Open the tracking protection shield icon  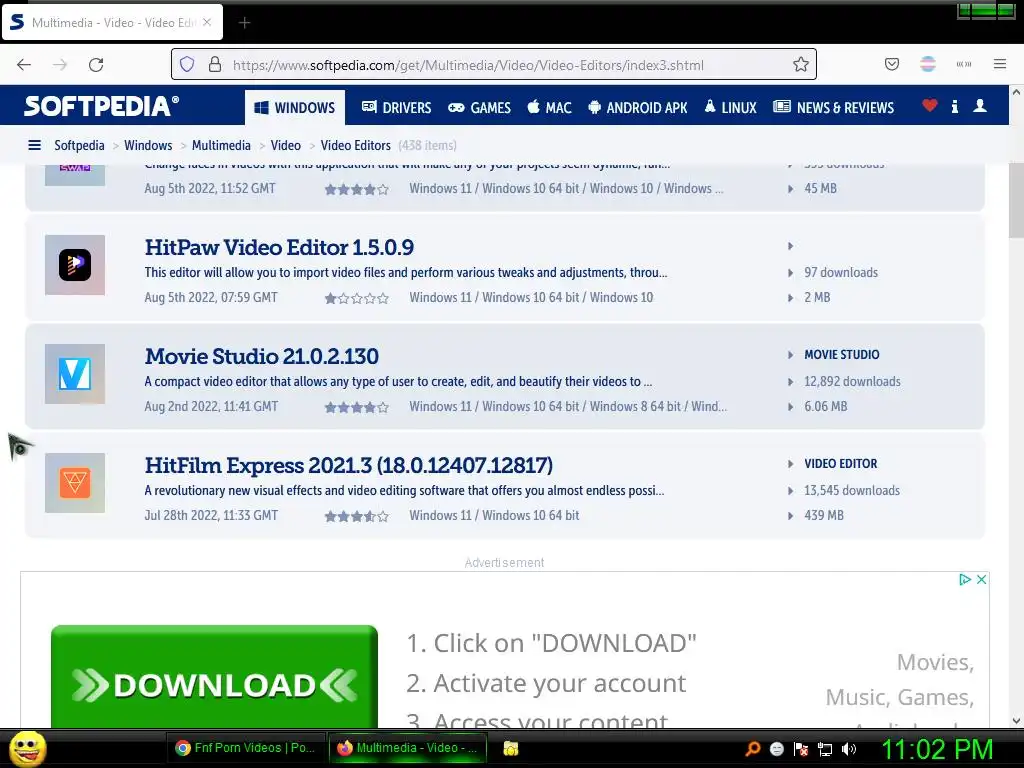(187, 64)
